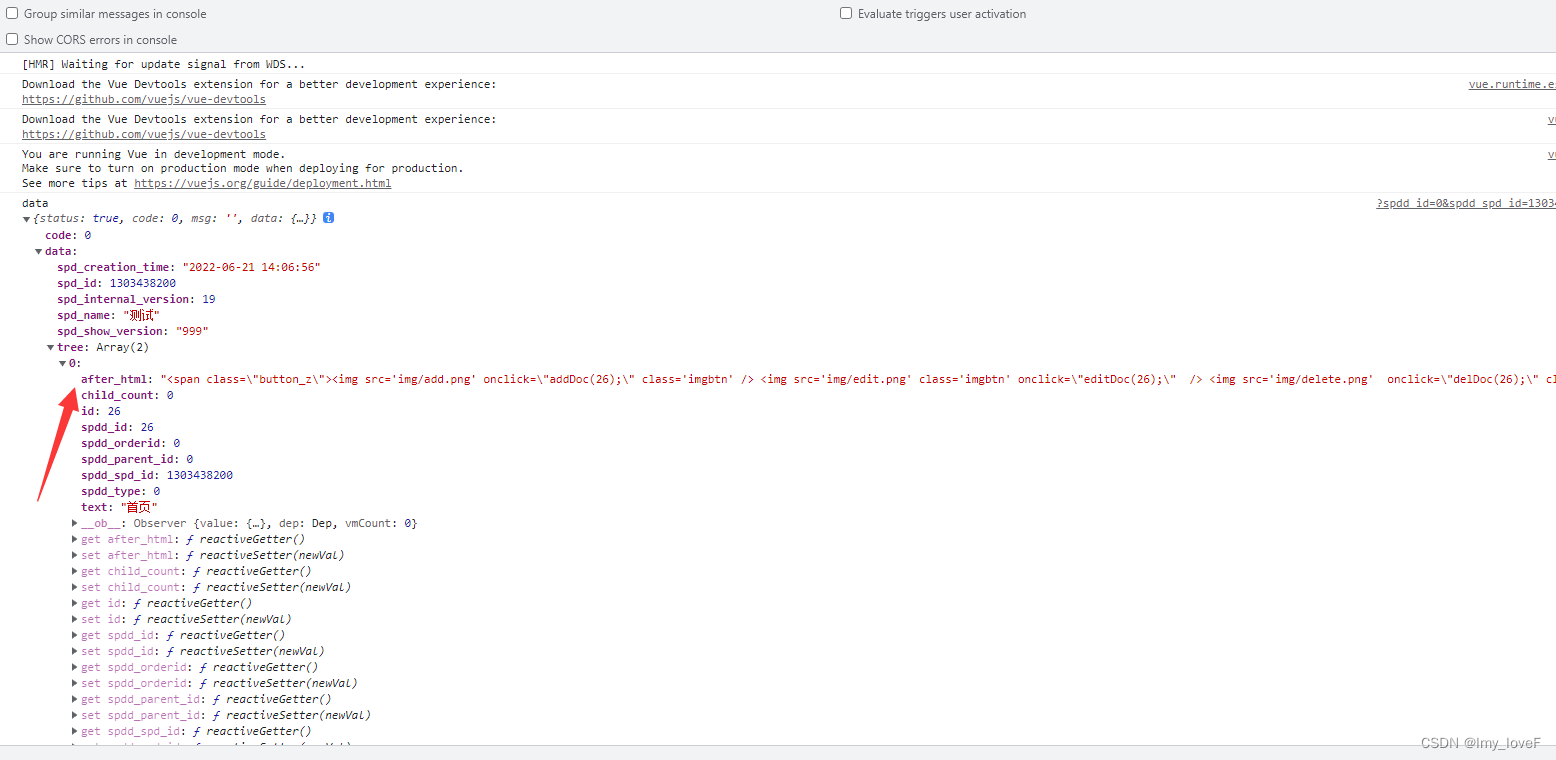The height and width of the screenshot is (760, 1556).
Task: Enable Evaluate triggers user activation checkbox
Action: [x=846, y=14]
